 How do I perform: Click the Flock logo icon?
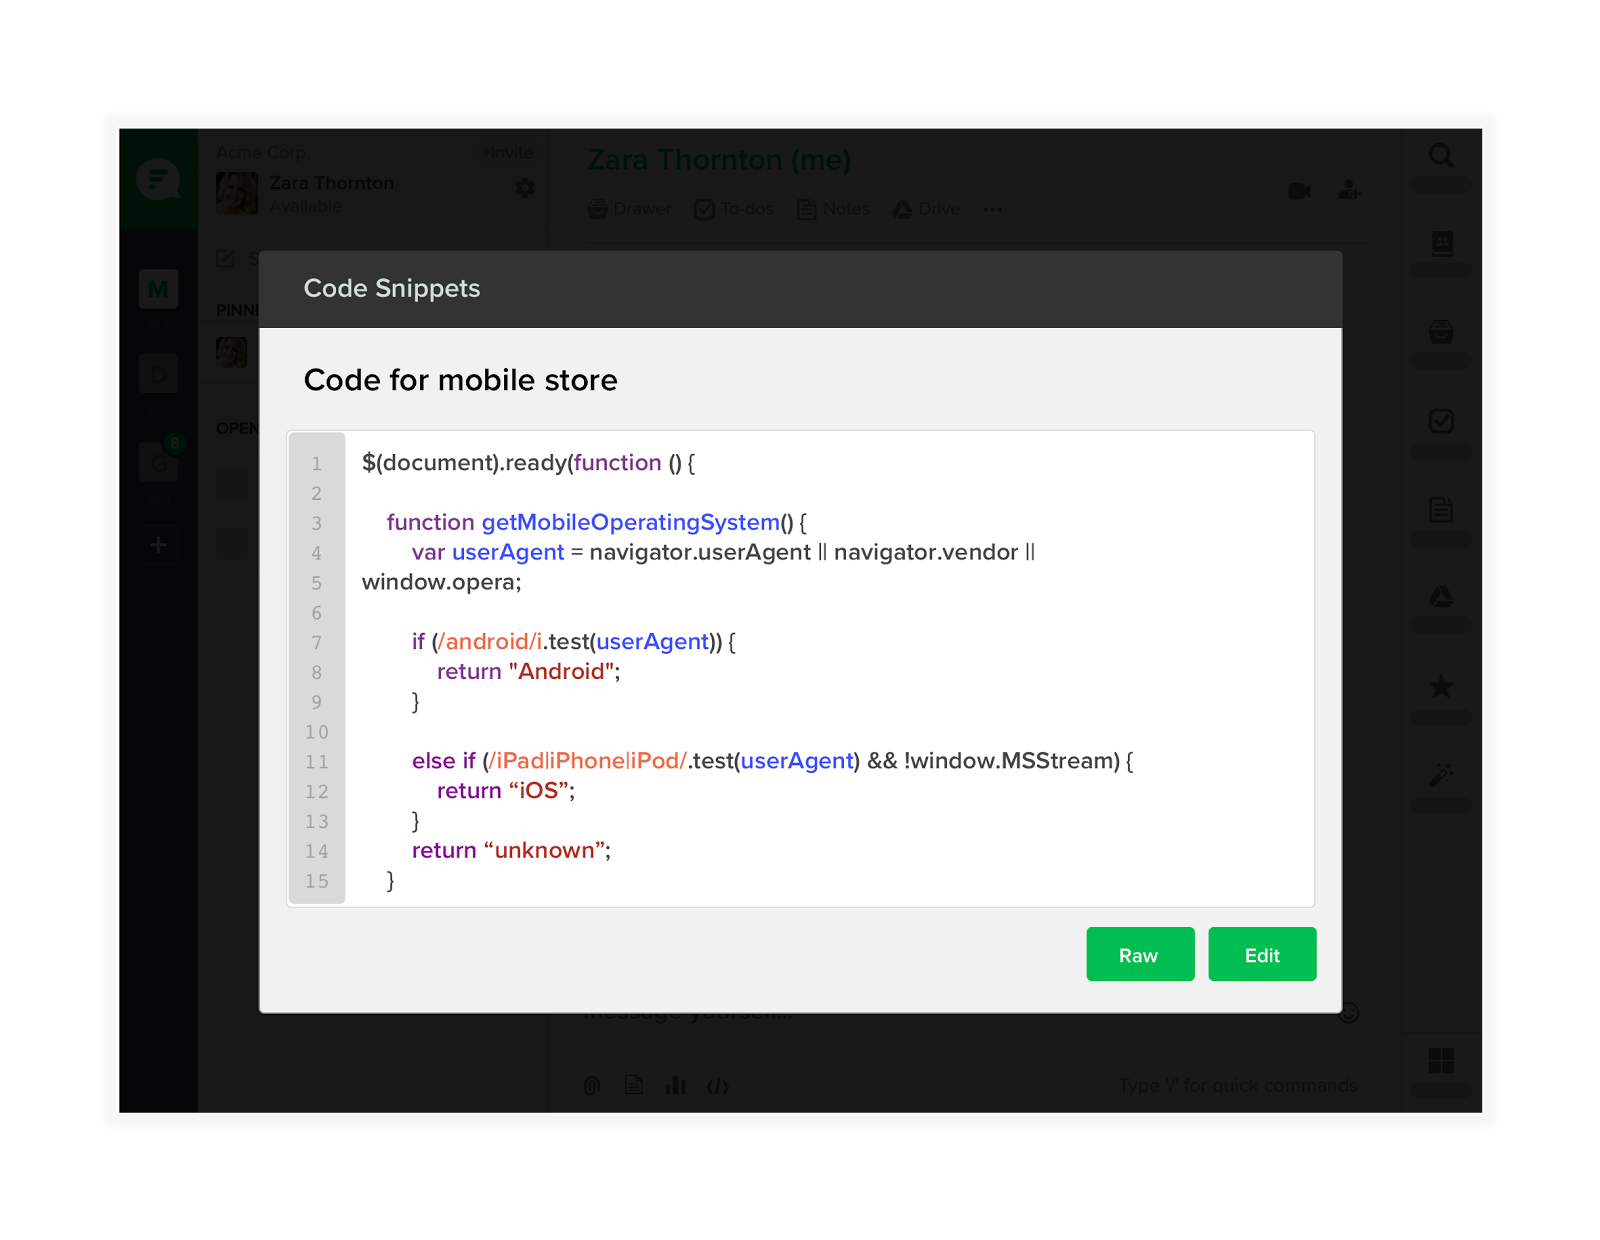158,179
